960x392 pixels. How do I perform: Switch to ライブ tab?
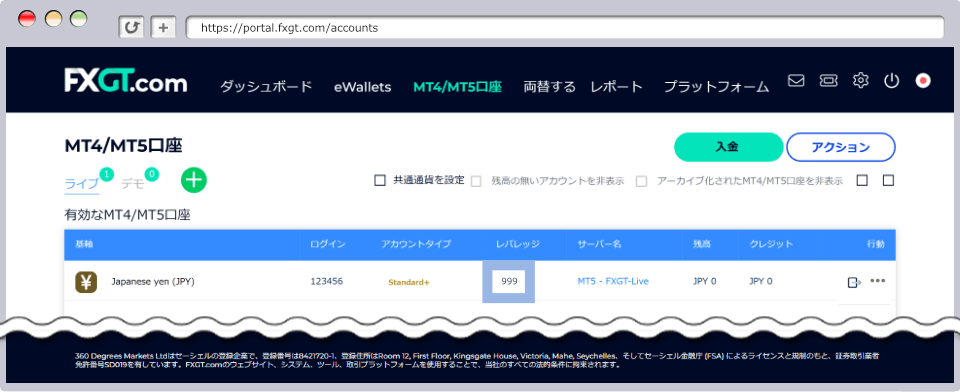click(82, 183)
